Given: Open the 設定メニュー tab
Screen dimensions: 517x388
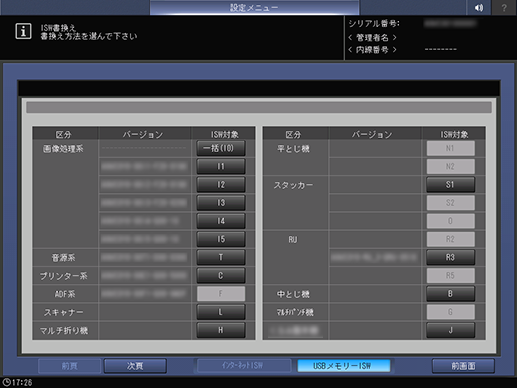Looking at the screenshot, I should [254, 7].
